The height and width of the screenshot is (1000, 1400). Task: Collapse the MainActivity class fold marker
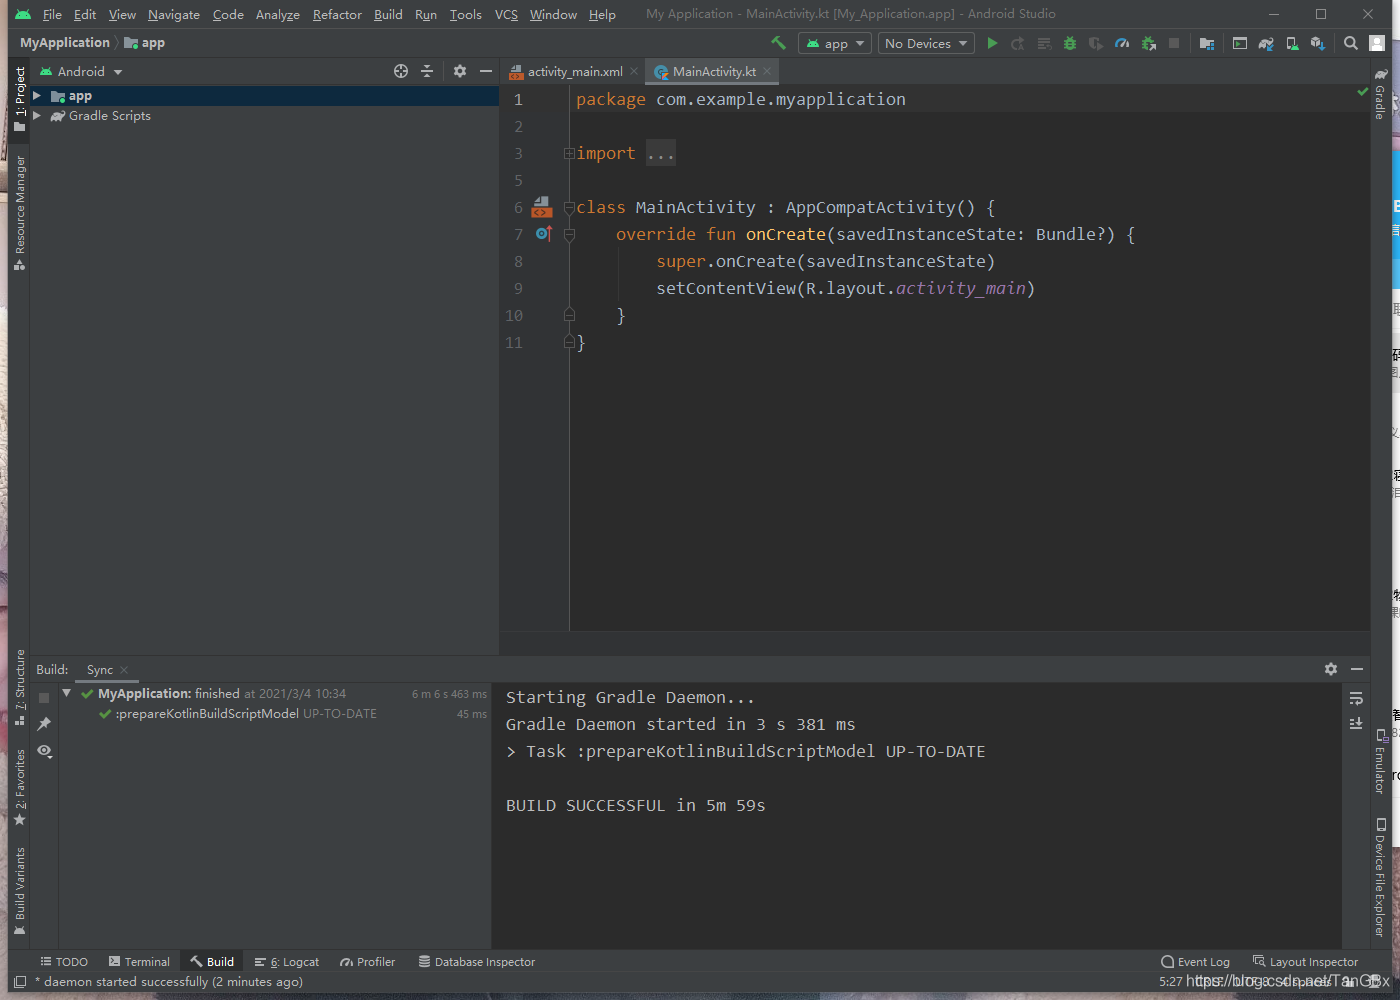(569, 207)
